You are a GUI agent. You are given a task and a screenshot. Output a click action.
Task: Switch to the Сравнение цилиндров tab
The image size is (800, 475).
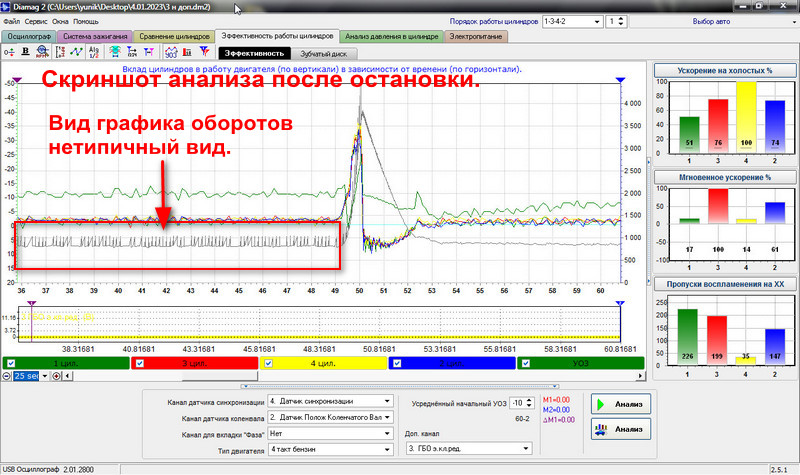(x=174, y=37)
